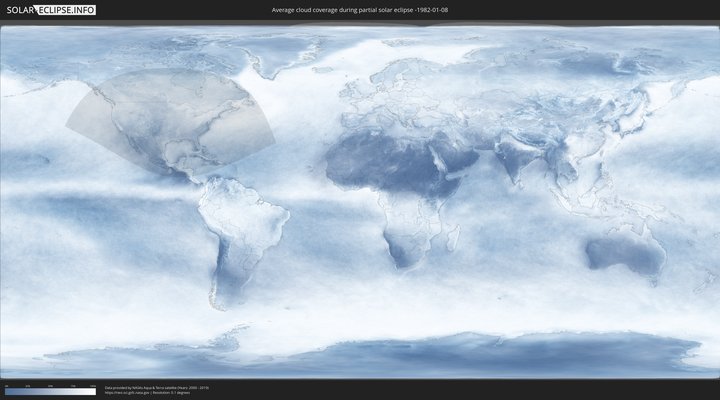The image size is (720, 400).
Task: Click the shaded partial eclipse zone over North America
Action: tap(170, 115)
